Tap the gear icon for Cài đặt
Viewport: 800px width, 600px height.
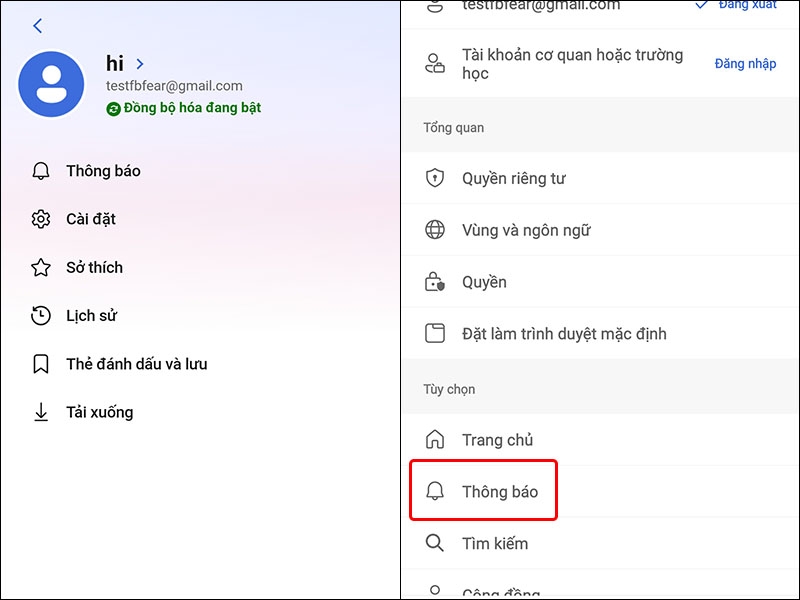41,219
